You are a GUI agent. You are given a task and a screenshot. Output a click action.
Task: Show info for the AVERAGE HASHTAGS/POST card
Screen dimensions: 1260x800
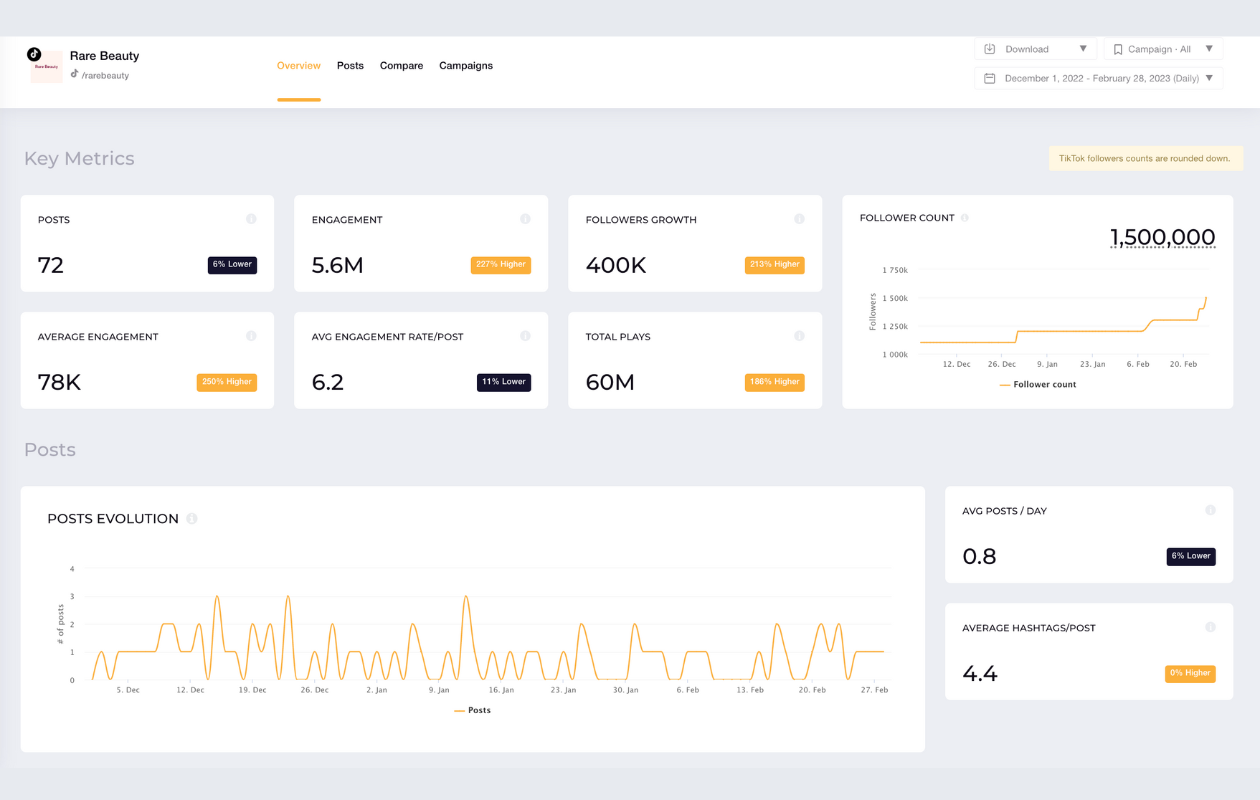click(x=1210, y=627)
